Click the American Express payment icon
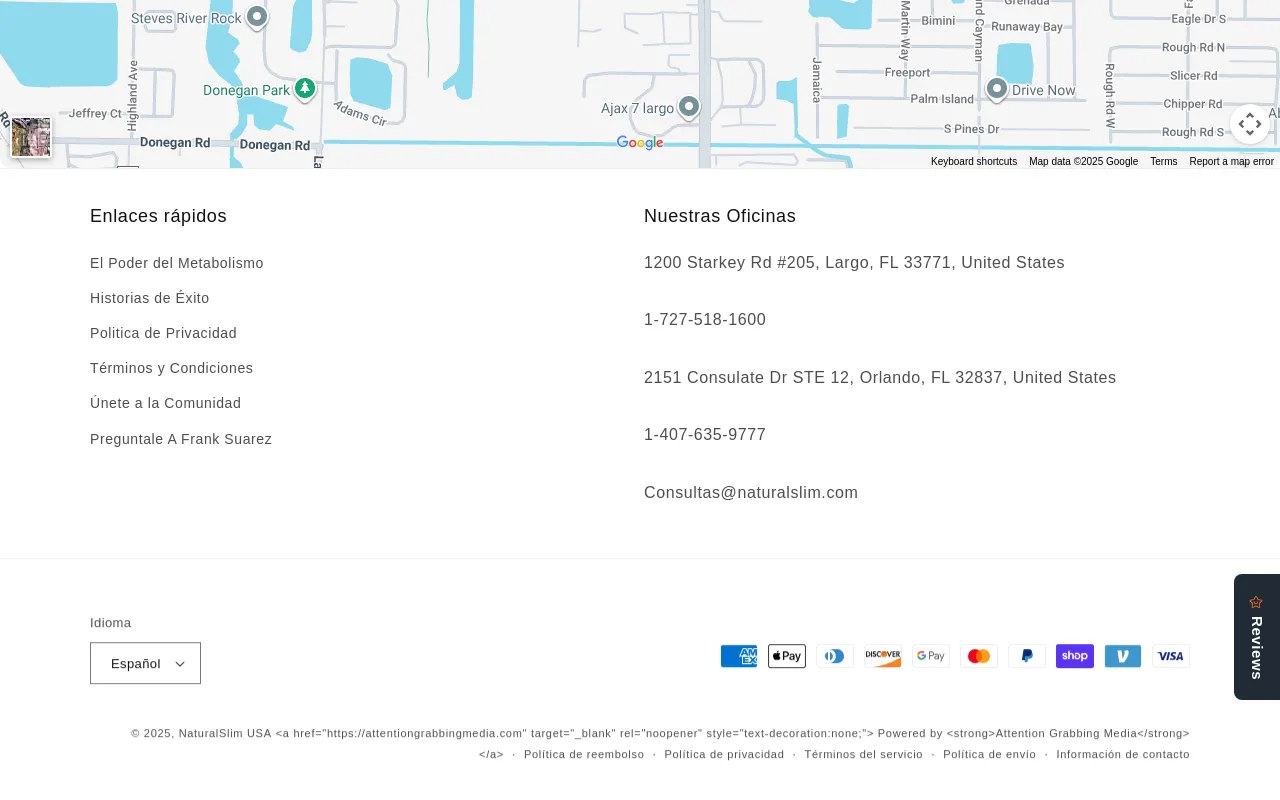Image resolution: width=1280 pixels, height=800 pixels. (x=739, y=656)
